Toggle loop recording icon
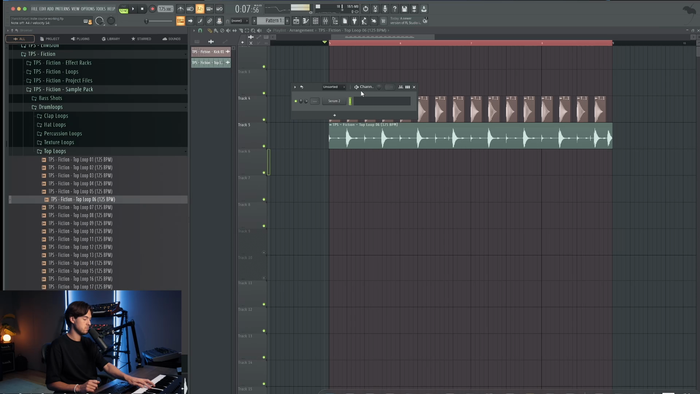Image resolution: width=700 pixels, height=394 pixels. pyautogui.click(x=219, y=9)
